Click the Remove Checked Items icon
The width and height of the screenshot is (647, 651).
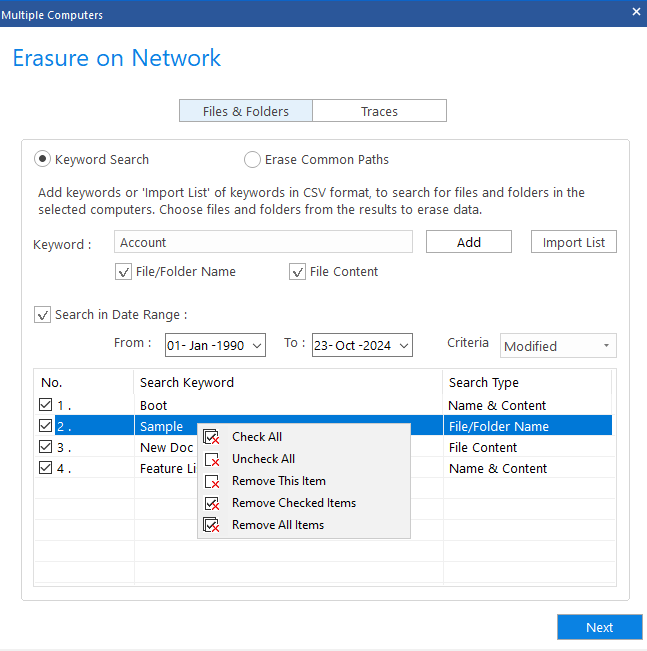pyautogui.click(x=211, y=503)
